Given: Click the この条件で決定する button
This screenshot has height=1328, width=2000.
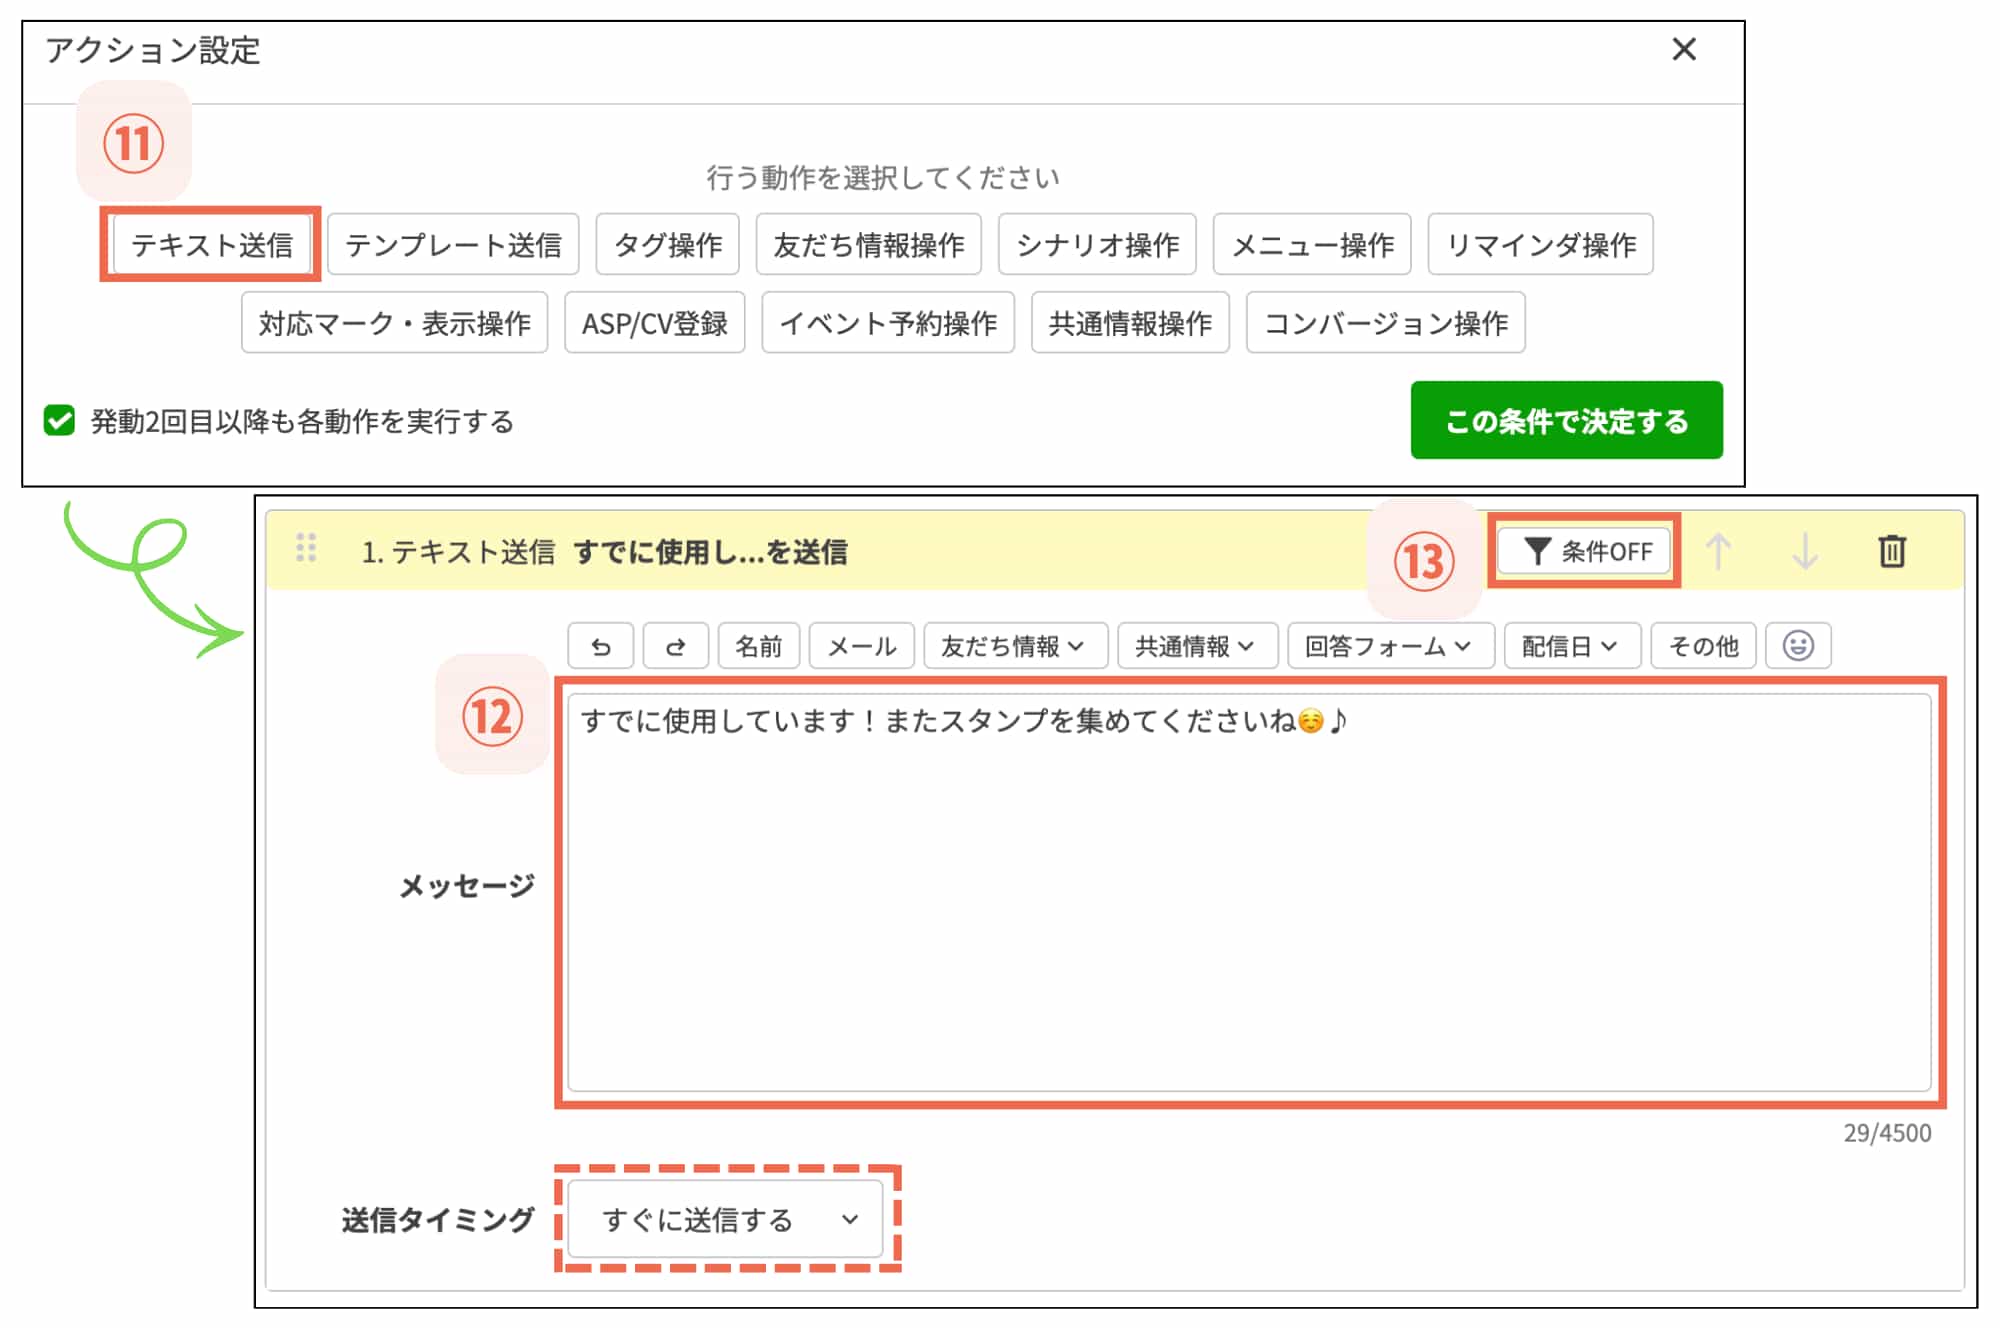Looking at the screenshot, I should 1566,421.
